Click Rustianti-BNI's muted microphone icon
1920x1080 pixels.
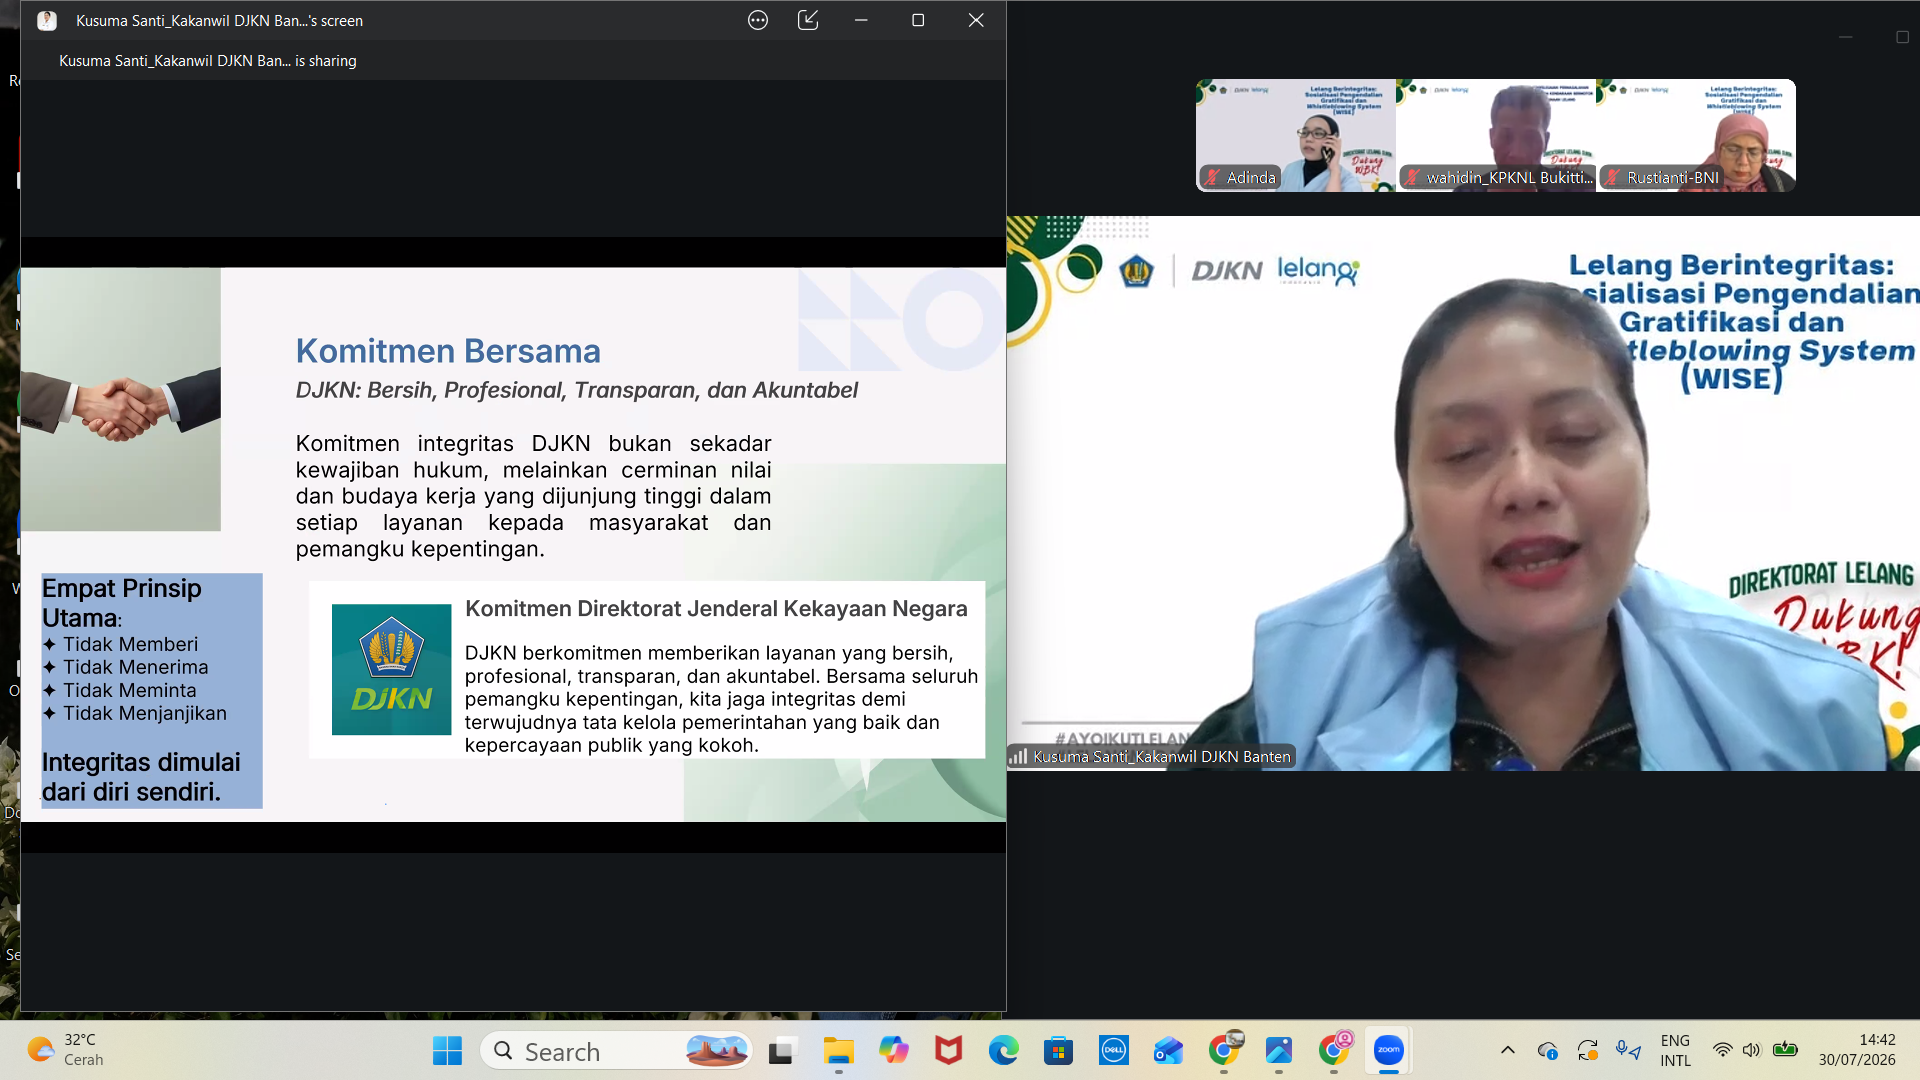coord(1612,177)
